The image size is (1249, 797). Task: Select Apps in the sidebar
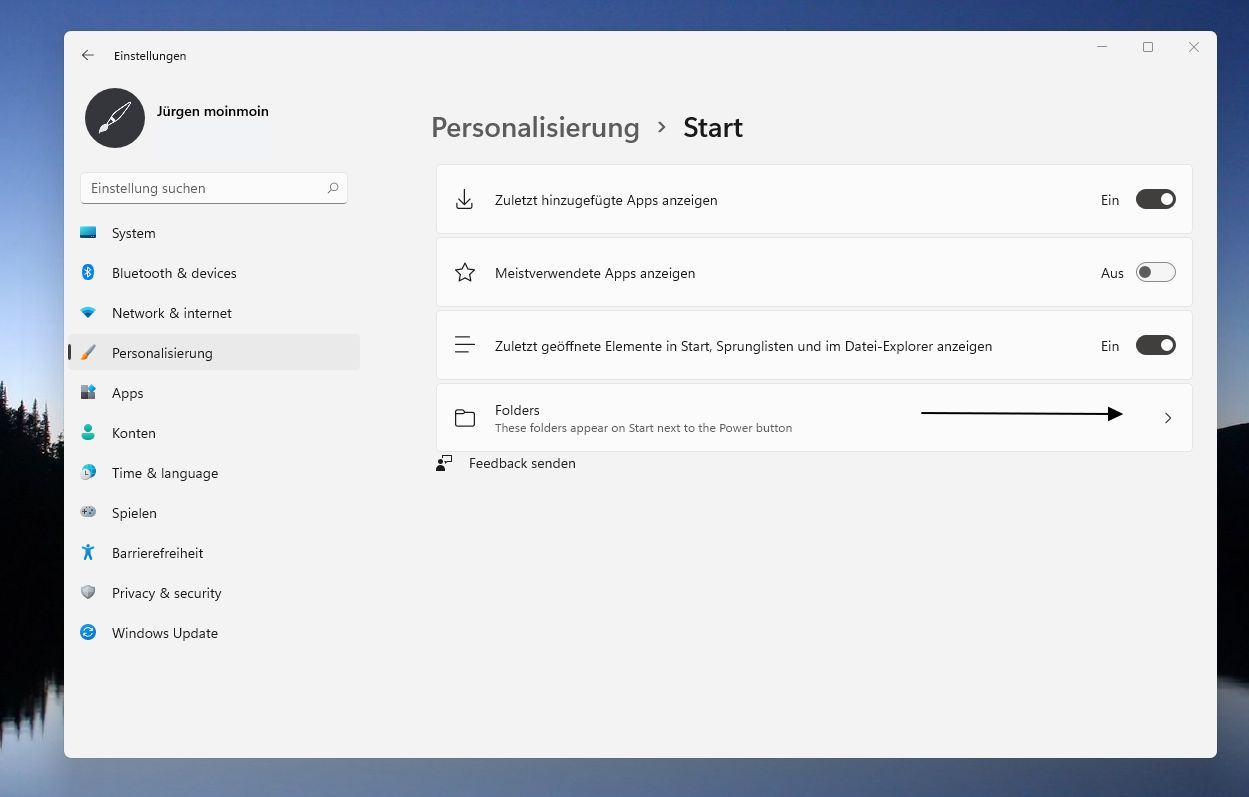click(x=128, y=393)
